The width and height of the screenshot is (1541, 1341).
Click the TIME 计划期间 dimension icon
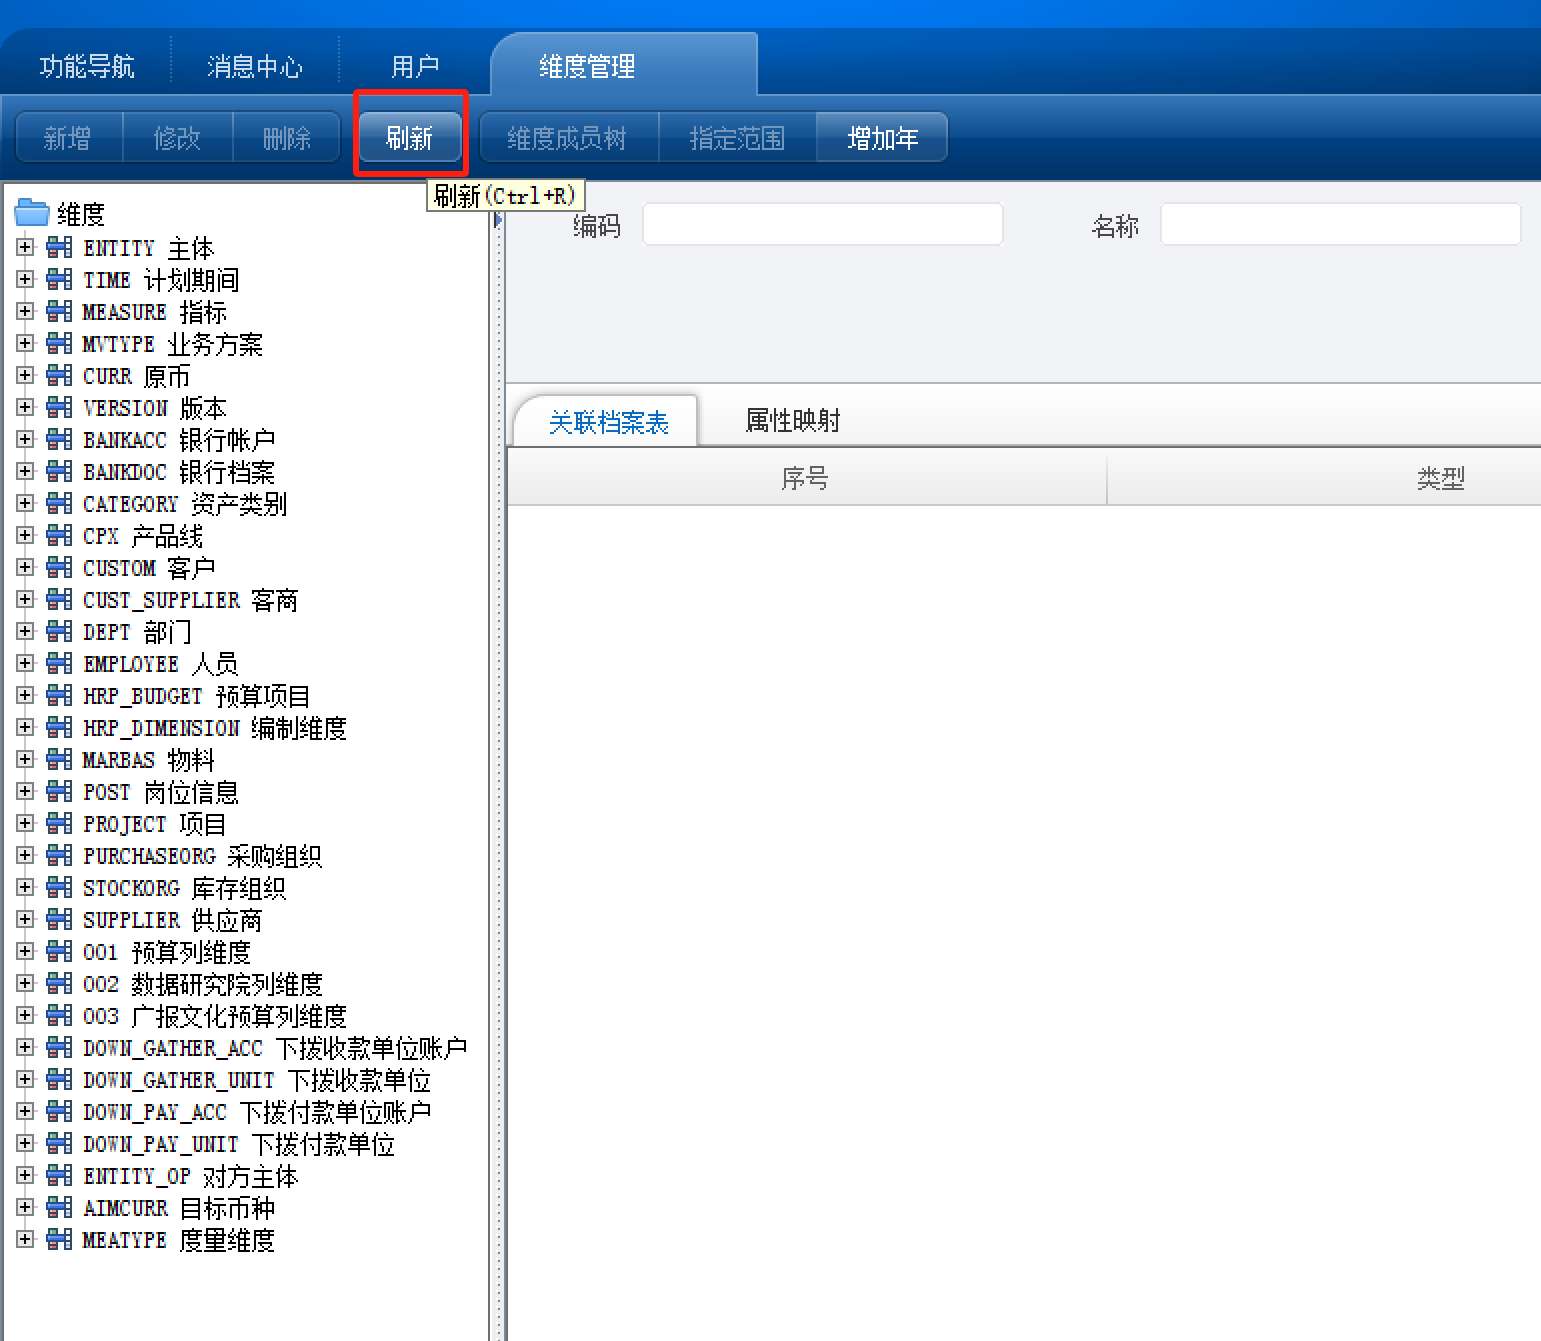tap(60, 279)
